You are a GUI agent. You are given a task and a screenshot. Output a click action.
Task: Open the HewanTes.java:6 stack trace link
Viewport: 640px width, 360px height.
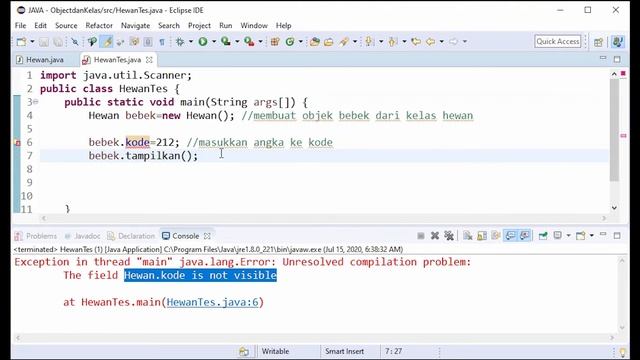coord(212,302)
